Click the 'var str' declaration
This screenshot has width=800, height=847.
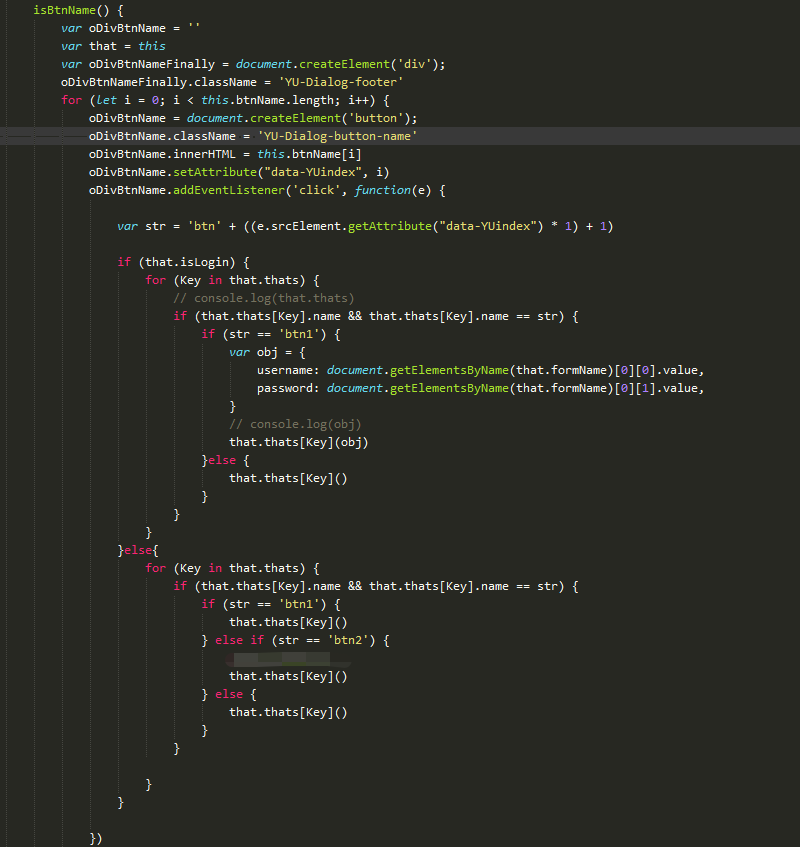(x=142, y=226)
